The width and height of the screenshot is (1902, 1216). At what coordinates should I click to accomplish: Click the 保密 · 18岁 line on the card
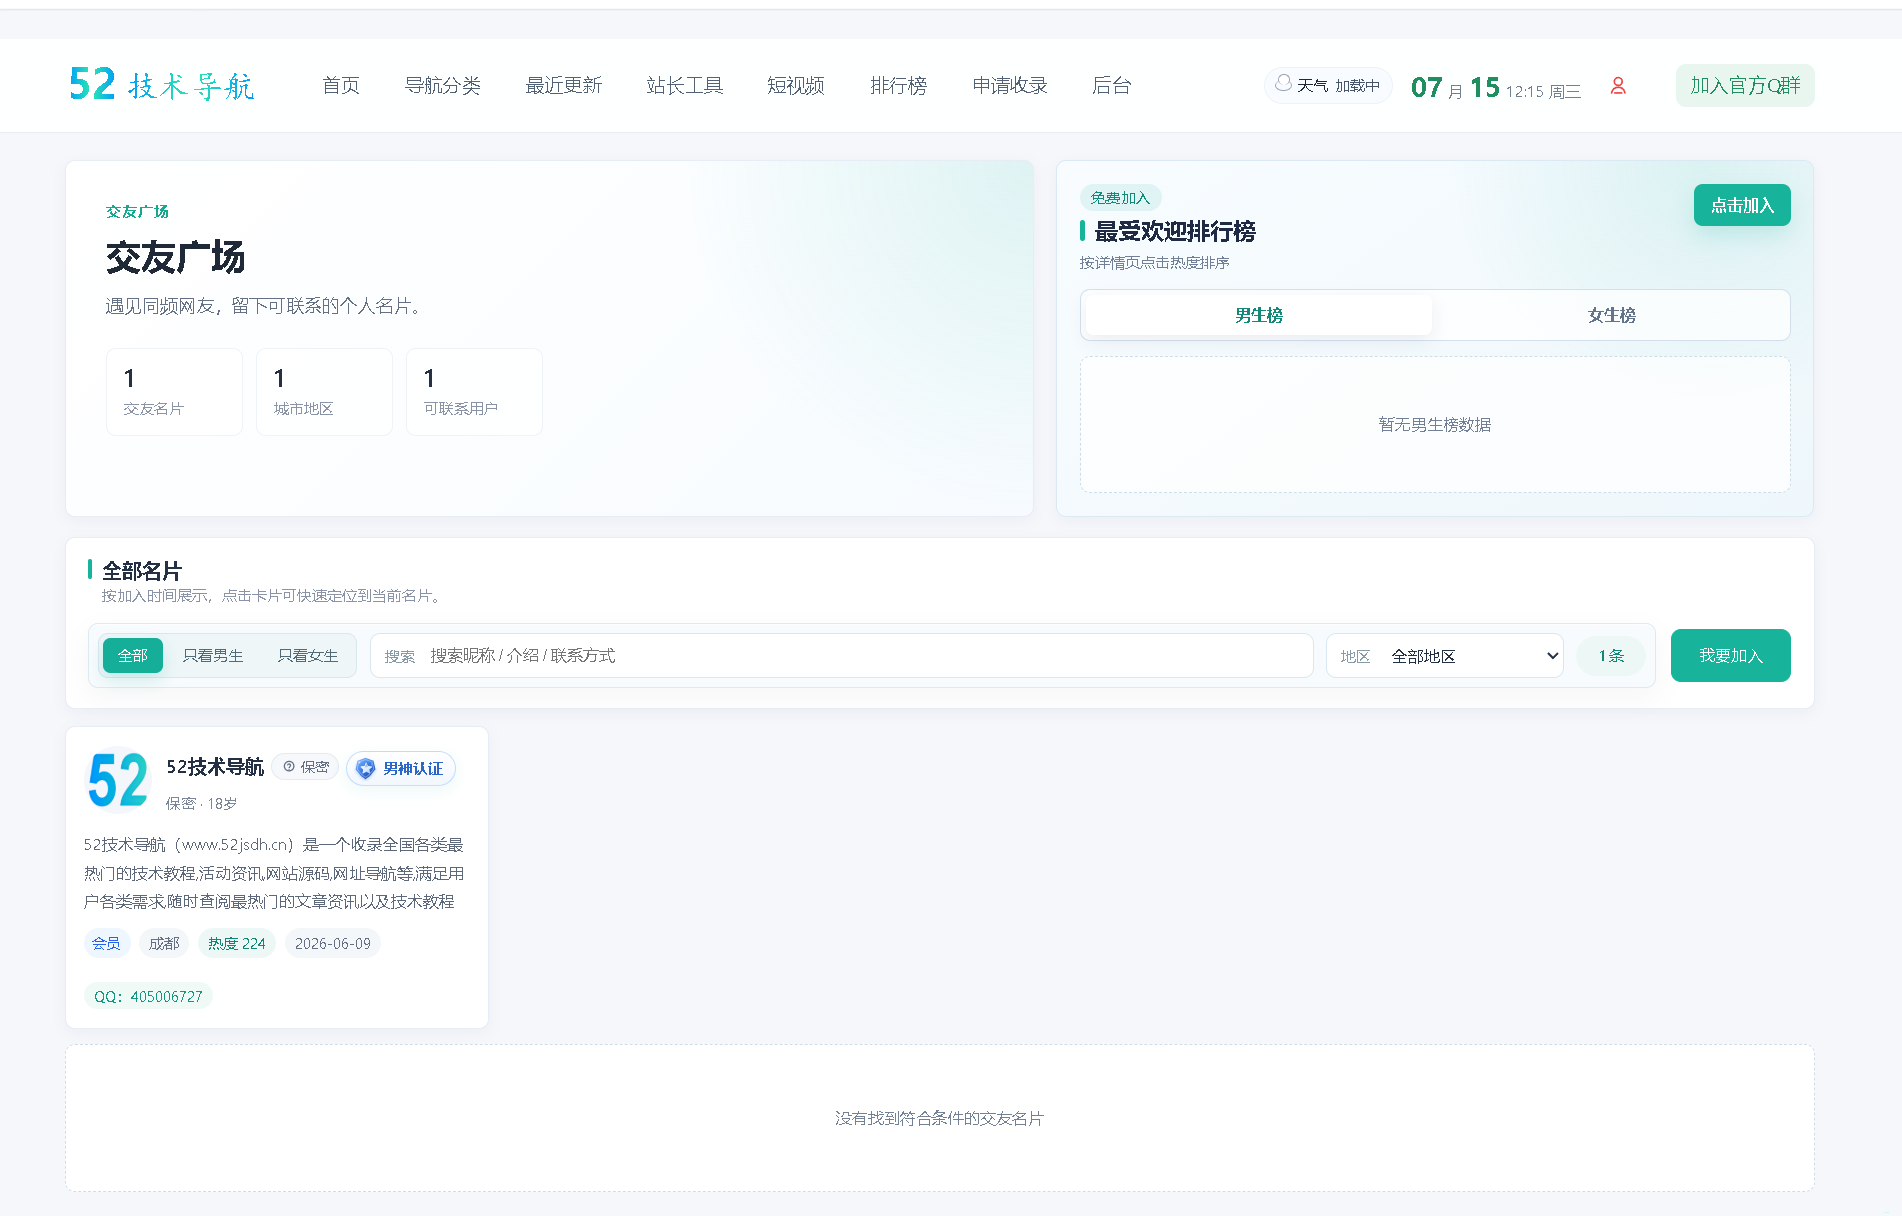click(x=201, y=804)
